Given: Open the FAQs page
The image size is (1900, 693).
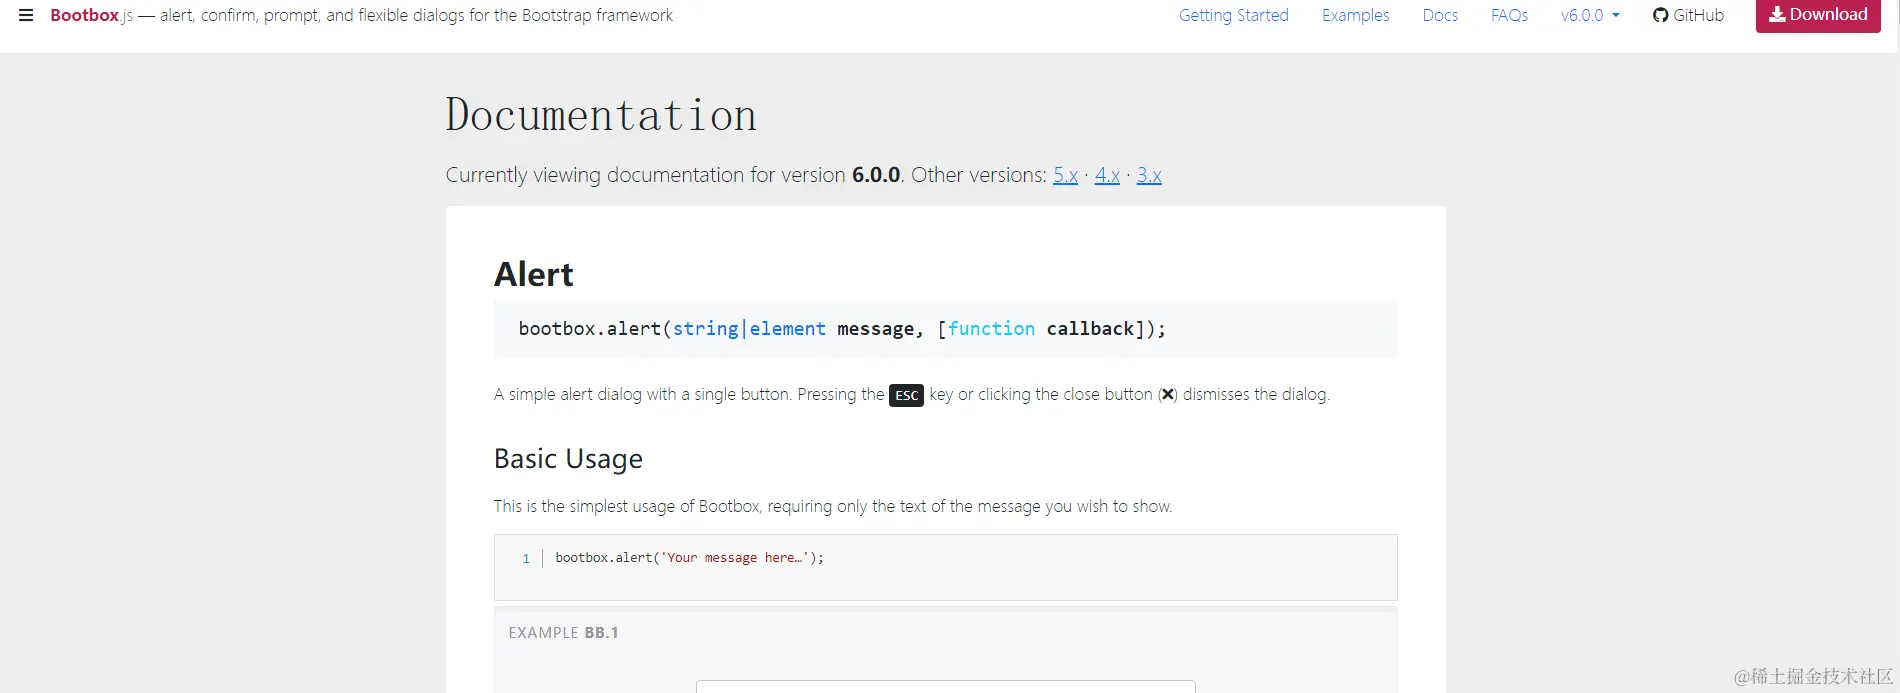Looking at the screenshot, I should 1509,15.
